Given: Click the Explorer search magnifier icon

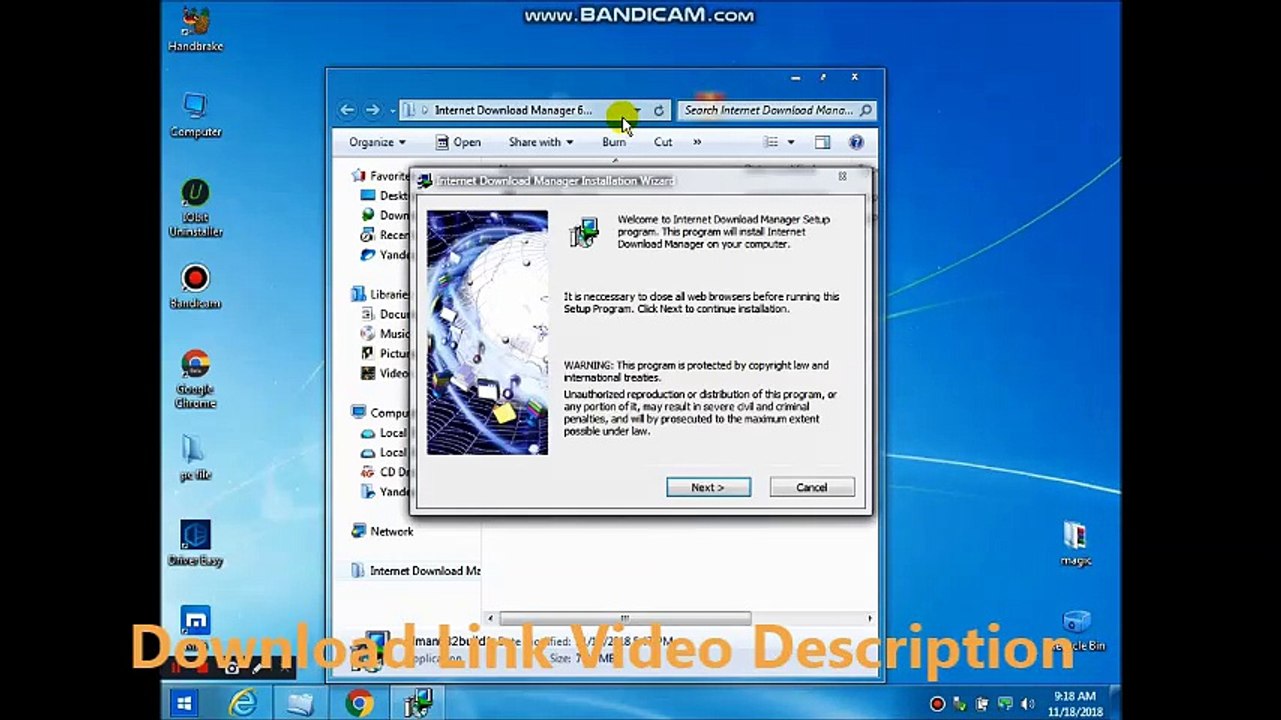Looking at the screenshot, I should tap(866, 111).
